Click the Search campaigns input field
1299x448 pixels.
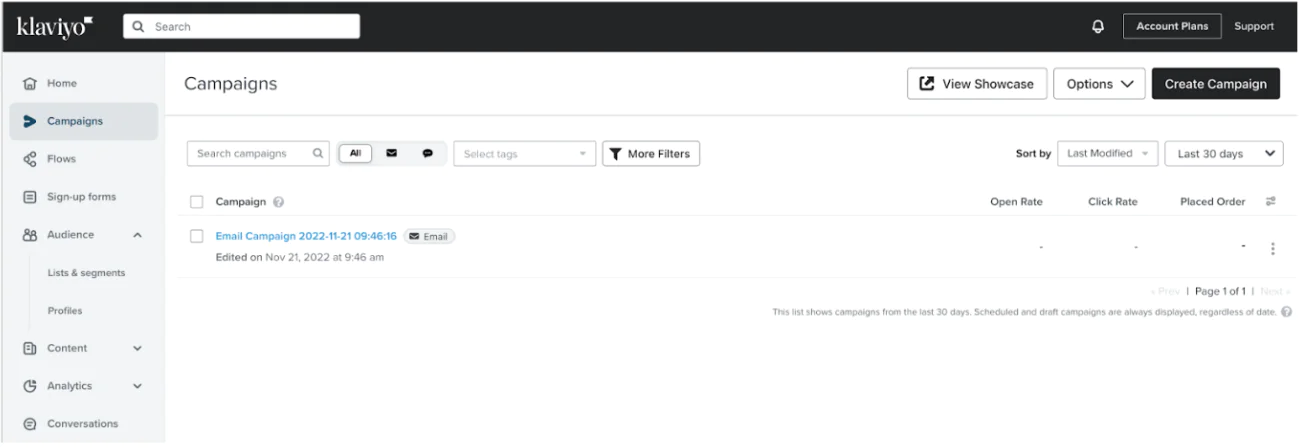click(x=250, y=154)
